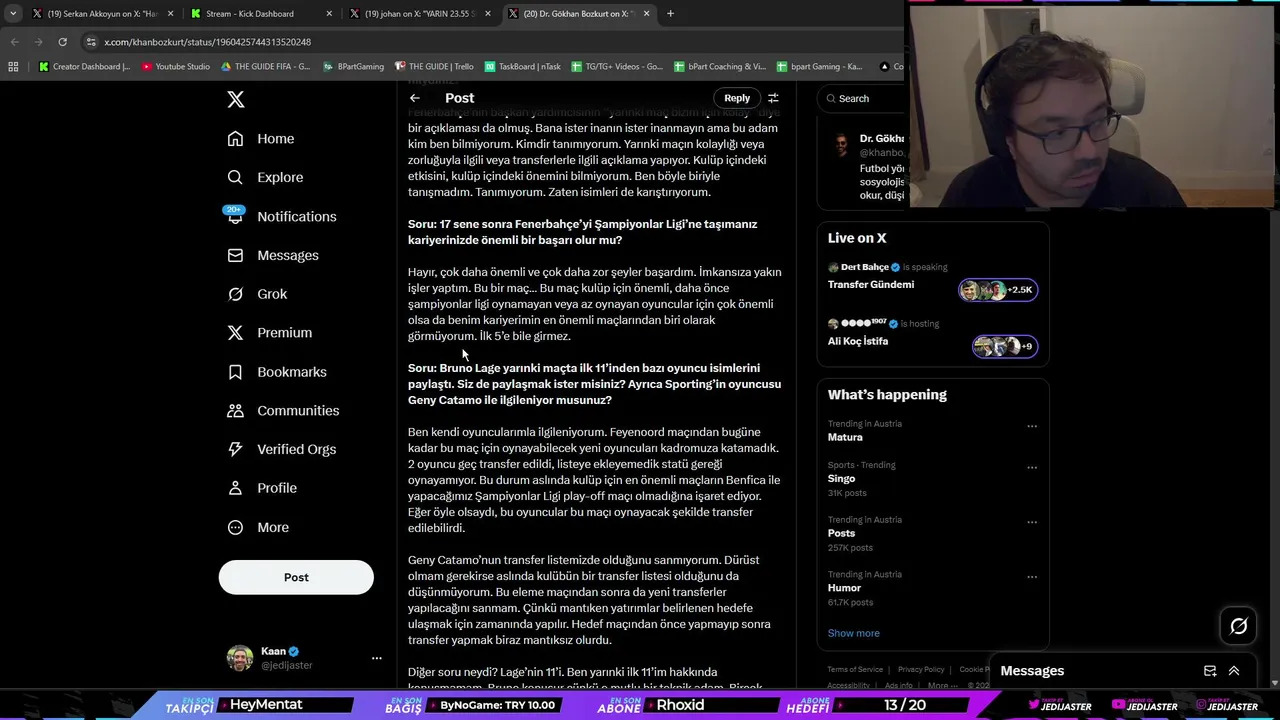Join the Transfer Gündemi live space
The height and width of the screenshot is (720, 1280).
871,284
